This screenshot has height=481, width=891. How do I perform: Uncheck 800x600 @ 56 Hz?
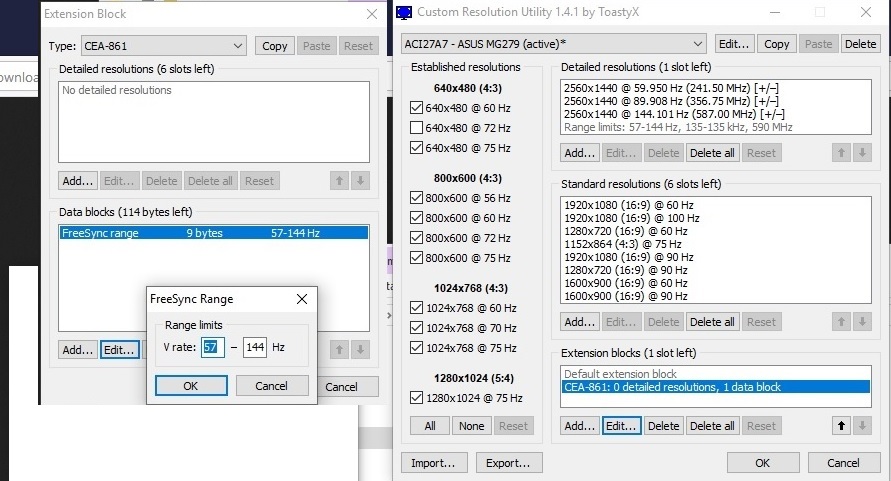pyautogui.click(x=416, y=198)
